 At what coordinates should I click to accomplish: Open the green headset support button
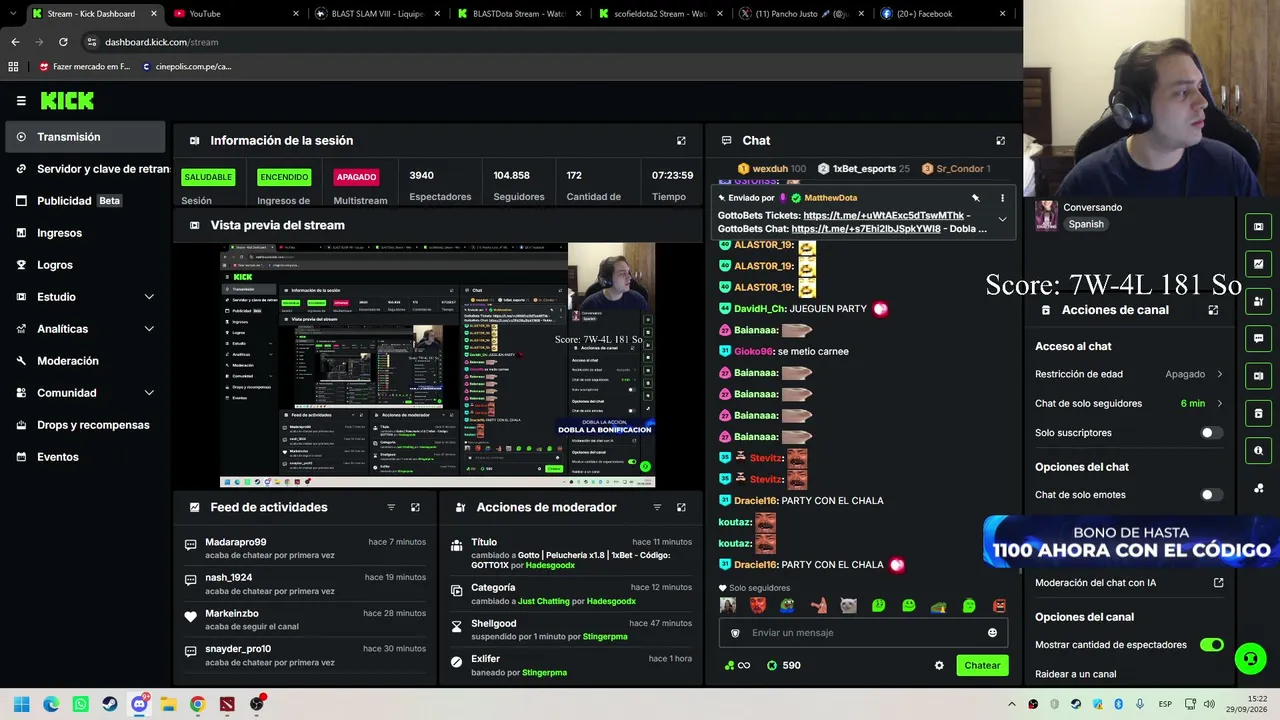1250,659
